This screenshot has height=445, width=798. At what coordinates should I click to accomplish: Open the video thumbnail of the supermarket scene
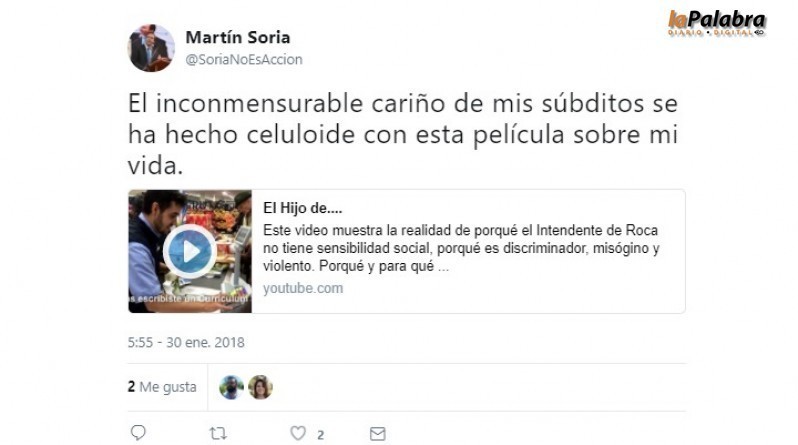coord(190,251)
